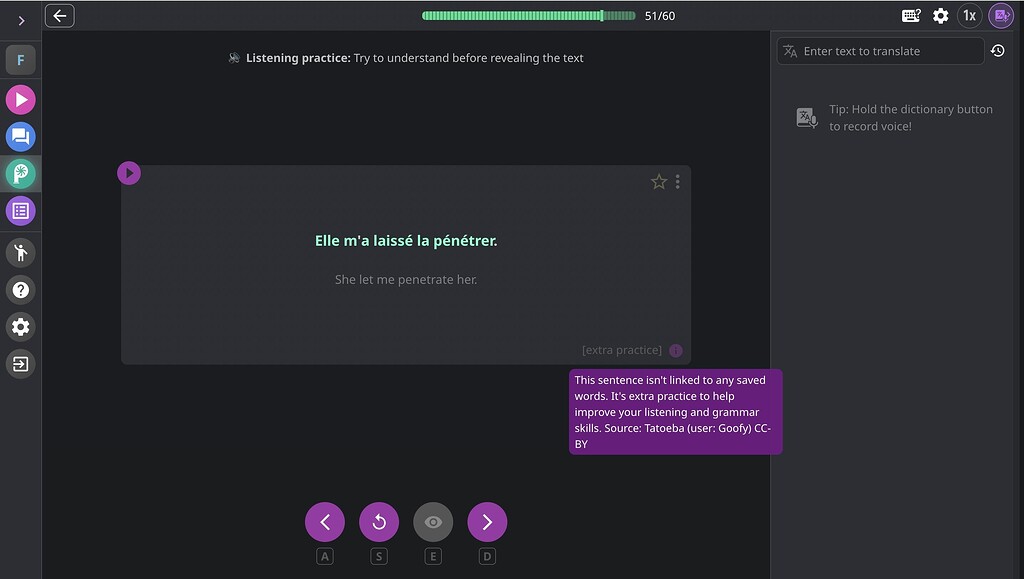Change the 1x playback speed
The image size is (1024, 579).
(969, 16)
